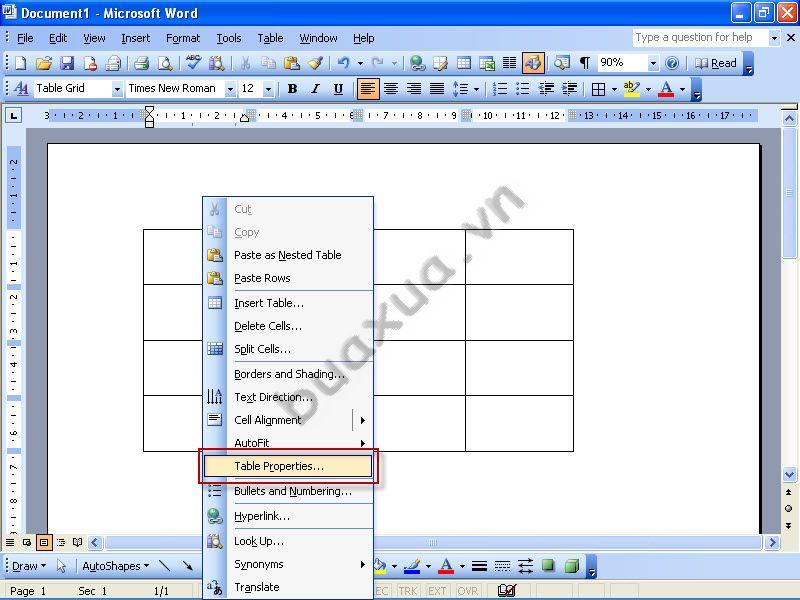This screenshot has height=600, width=800.
Task: Toggle Underline formatting
Action: pos(338,89)
